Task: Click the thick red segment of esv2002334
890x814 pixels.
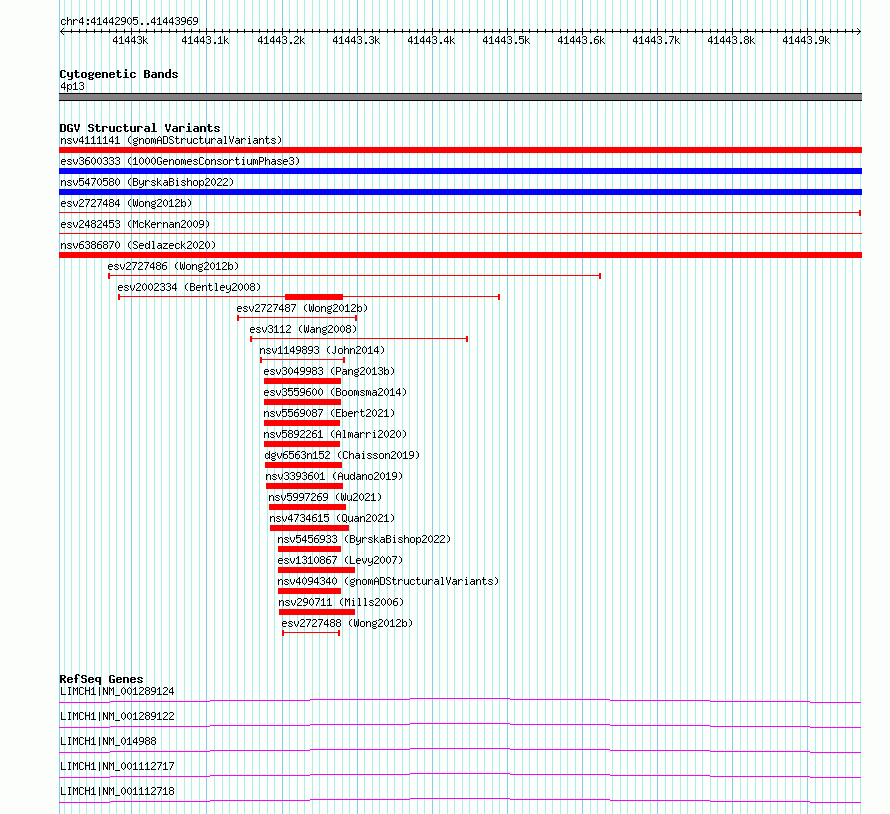Action: [x=314, y=297]
